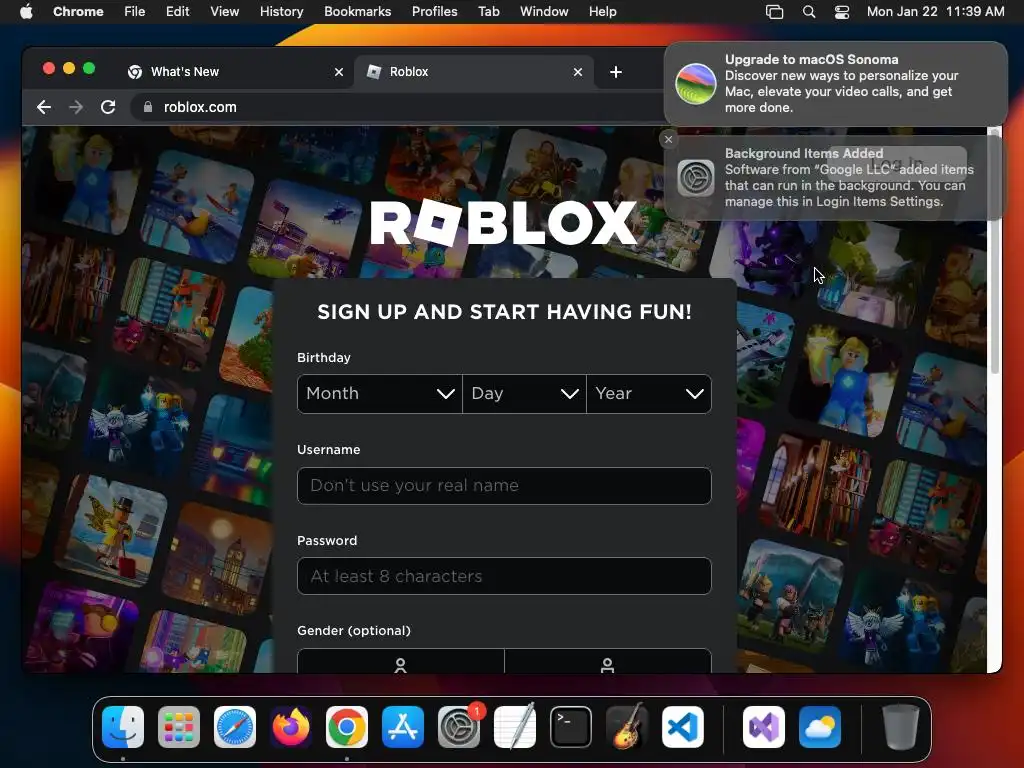Select the male gender option
This screenshot has height=768, width=1024.
pyautogui.click(x=607, y=661)
